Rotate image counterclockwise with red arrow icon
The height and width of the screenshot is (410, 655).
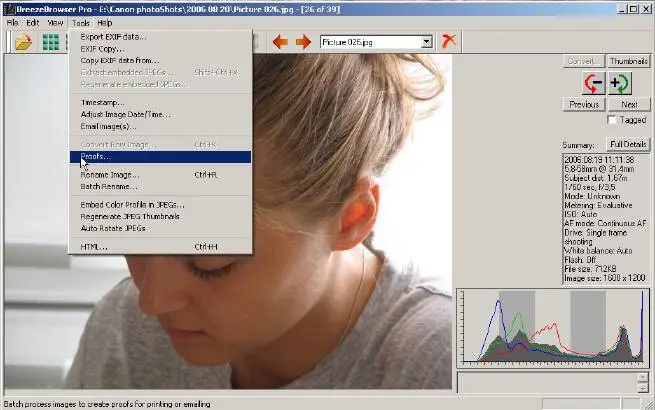593,83
